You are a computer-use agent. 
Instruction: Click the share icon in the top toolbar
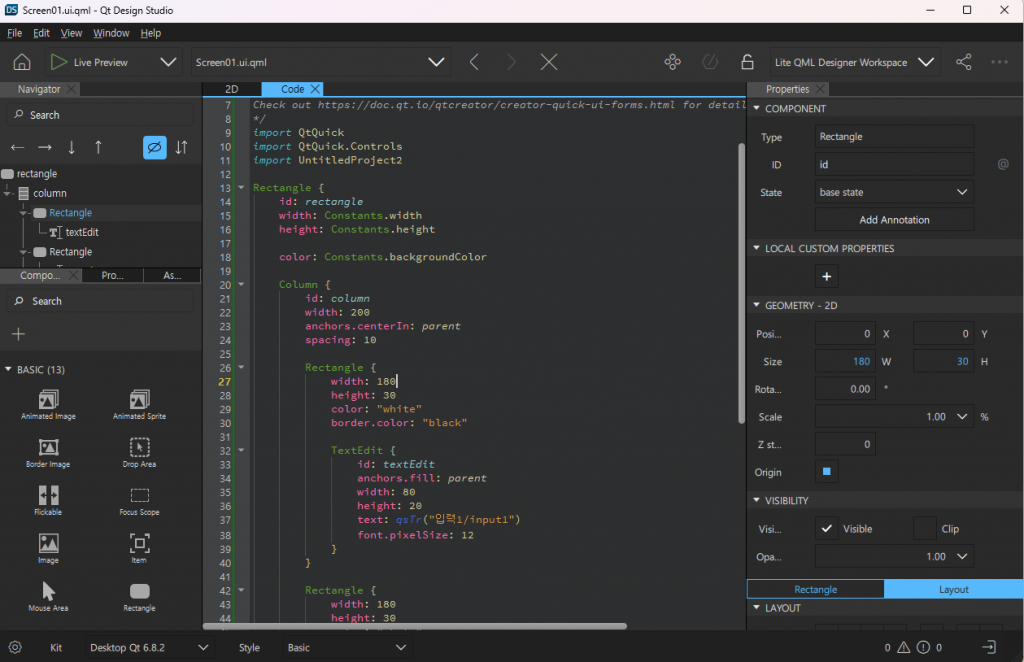(x=963, y=62)
